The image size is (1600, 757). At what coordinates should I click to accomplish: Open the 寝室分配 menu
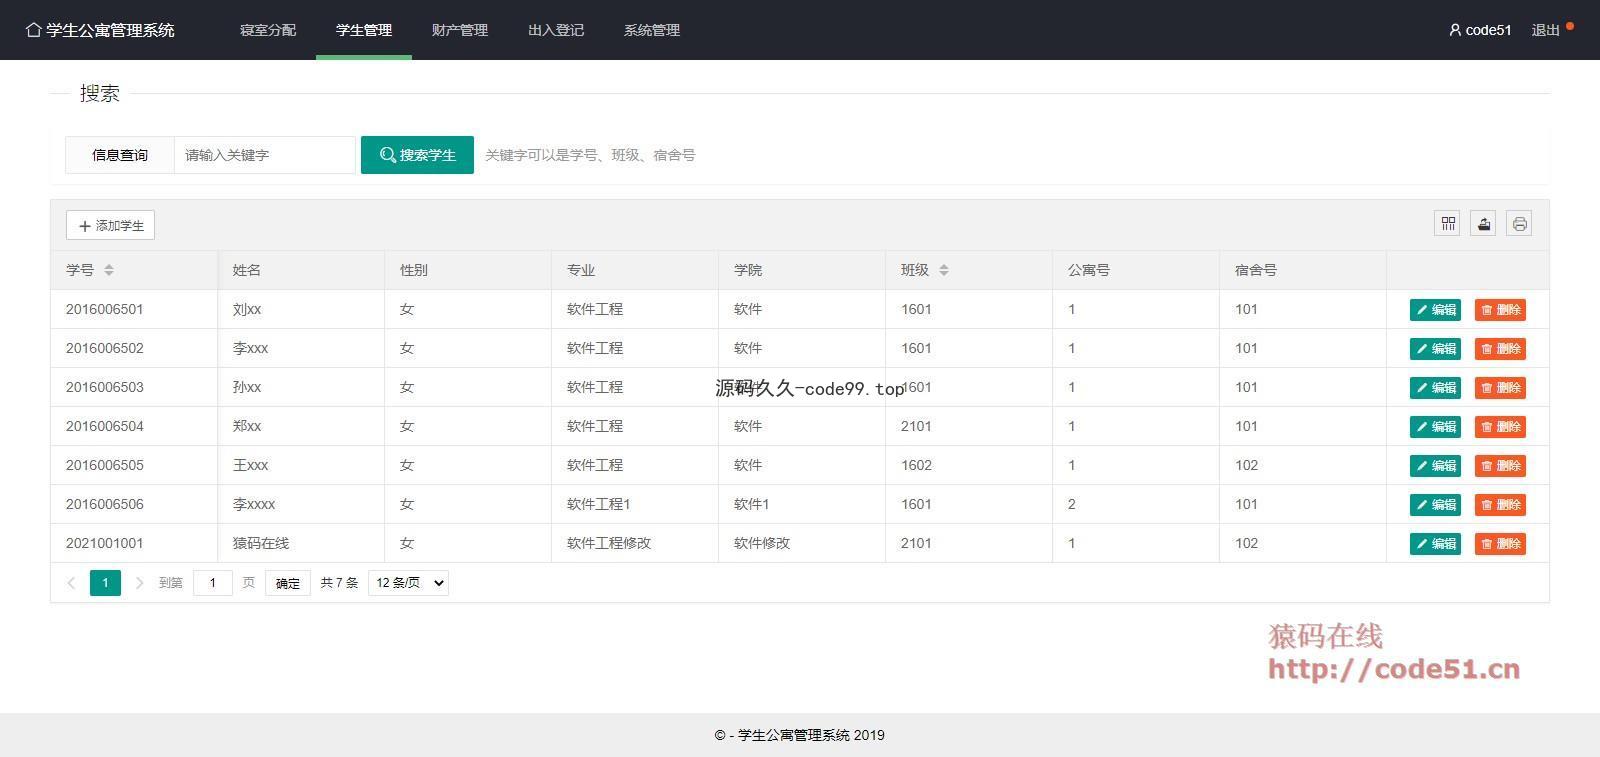(x=268, y=30)
